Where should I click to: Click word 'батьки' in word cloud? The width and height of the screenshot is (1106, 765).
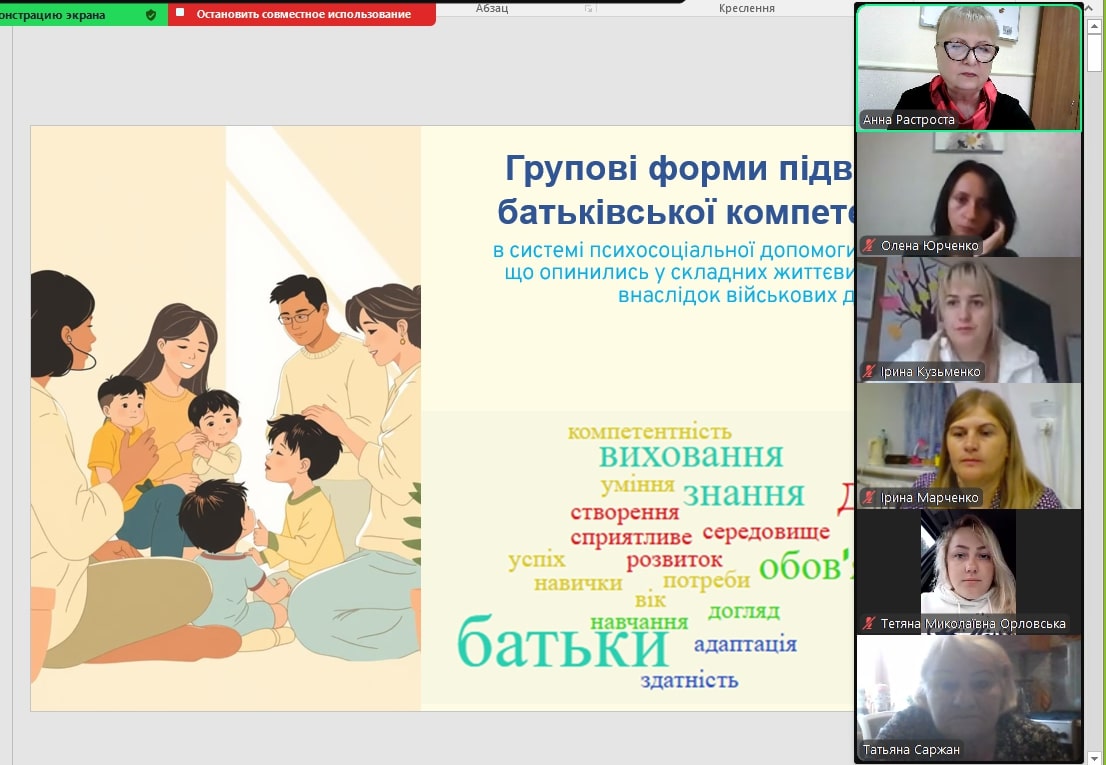pyautogui.click(x=562, y=642)
